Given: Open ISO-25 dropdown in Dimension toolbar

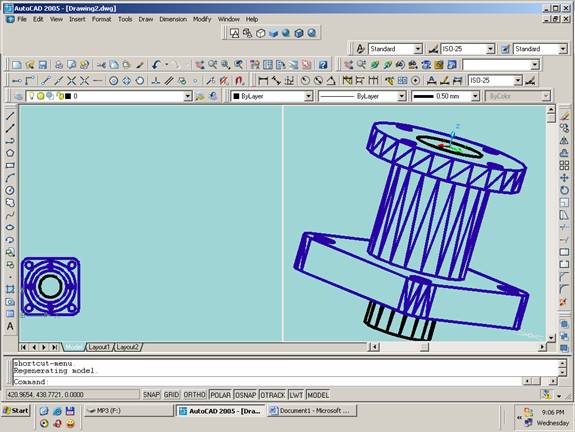Looking at the screenshot, I should click(x=518, y=80).
